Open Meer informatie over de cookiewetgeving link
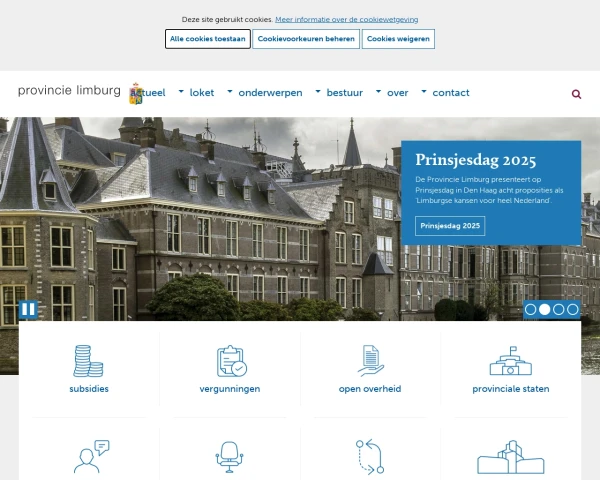This screenshot has height=480, width=600. pyautogui.click(x=347, y=20)
